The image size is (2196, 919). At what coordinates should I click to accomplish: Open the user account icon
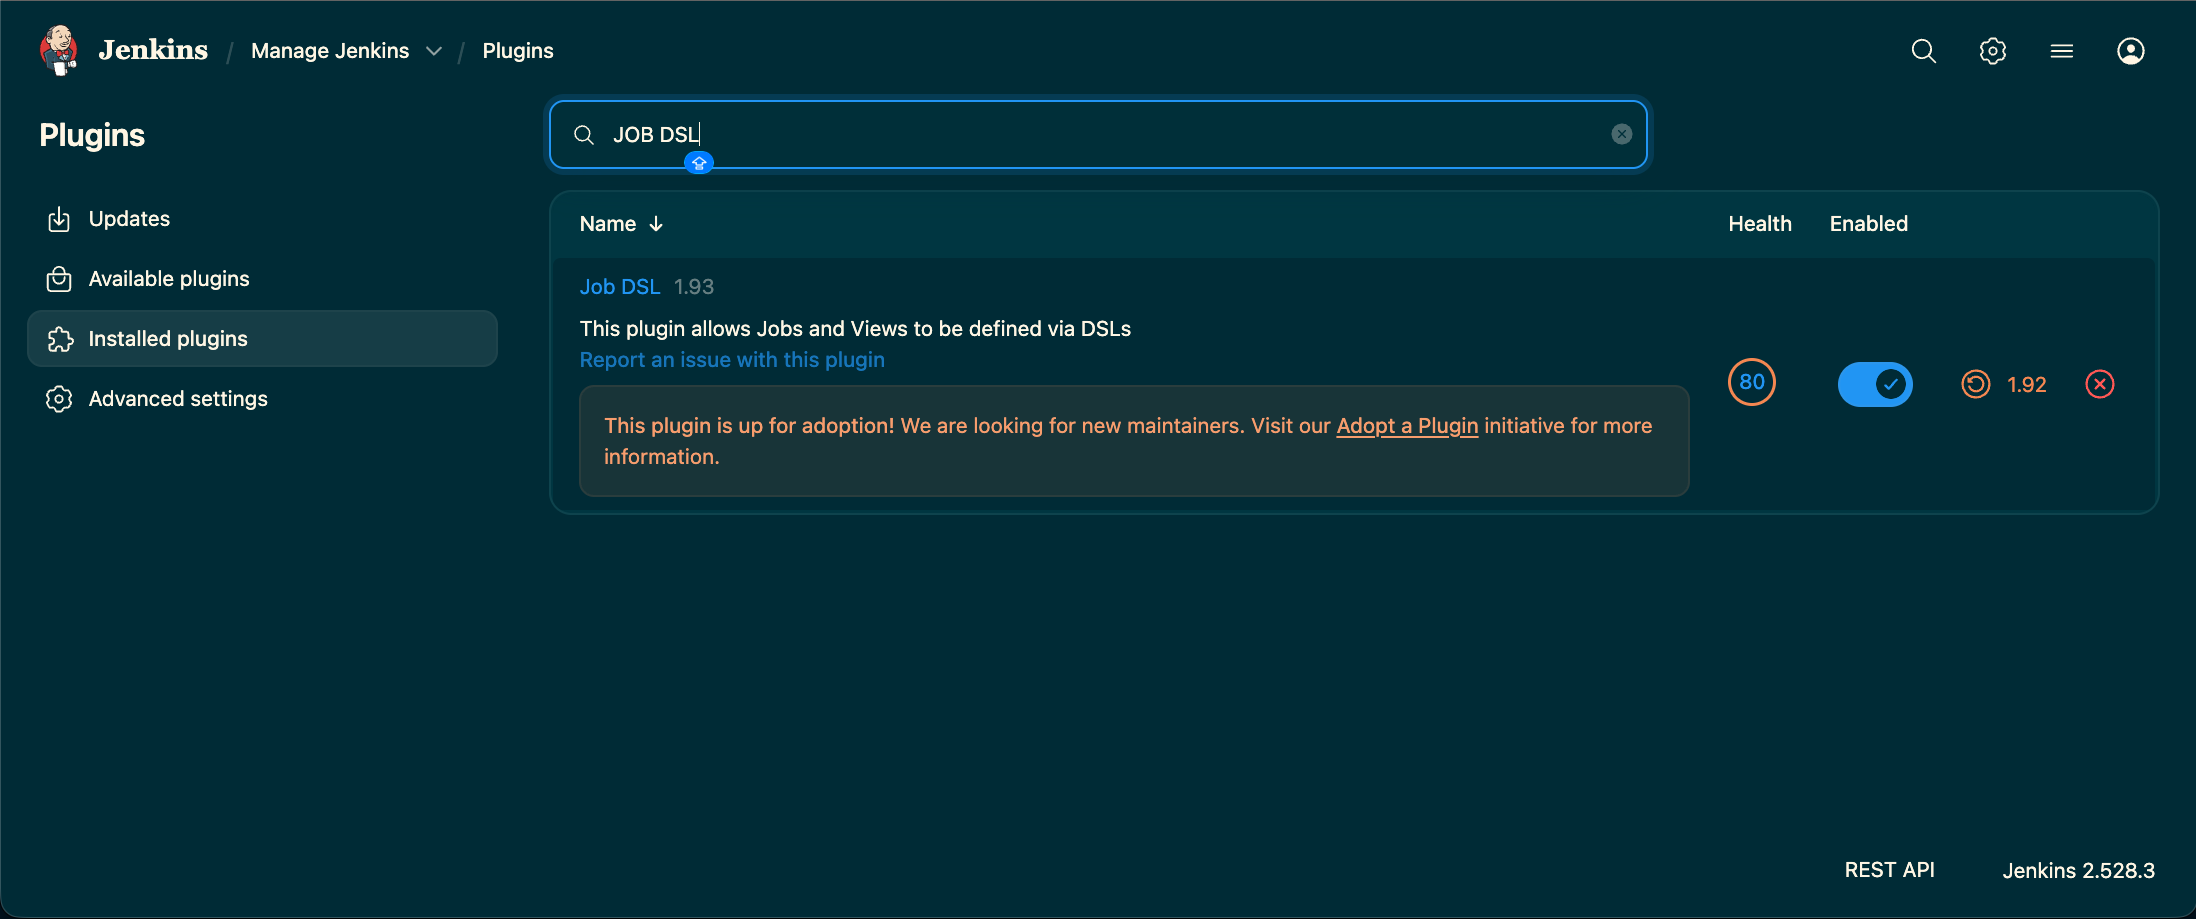coord(2130,50)
